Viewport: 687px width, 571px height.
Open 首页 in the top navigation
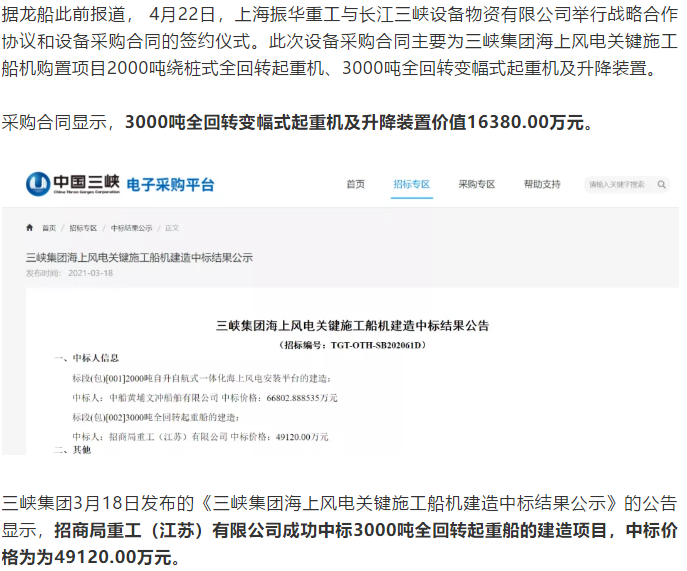pos(355,185)
